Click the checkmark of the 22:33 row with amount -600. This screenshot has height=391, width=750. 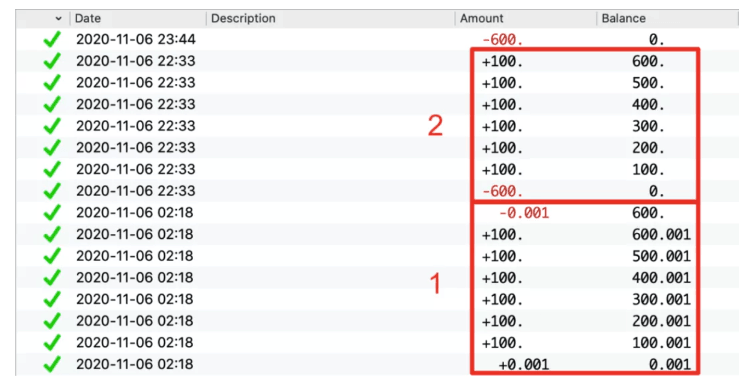point(52,190)
